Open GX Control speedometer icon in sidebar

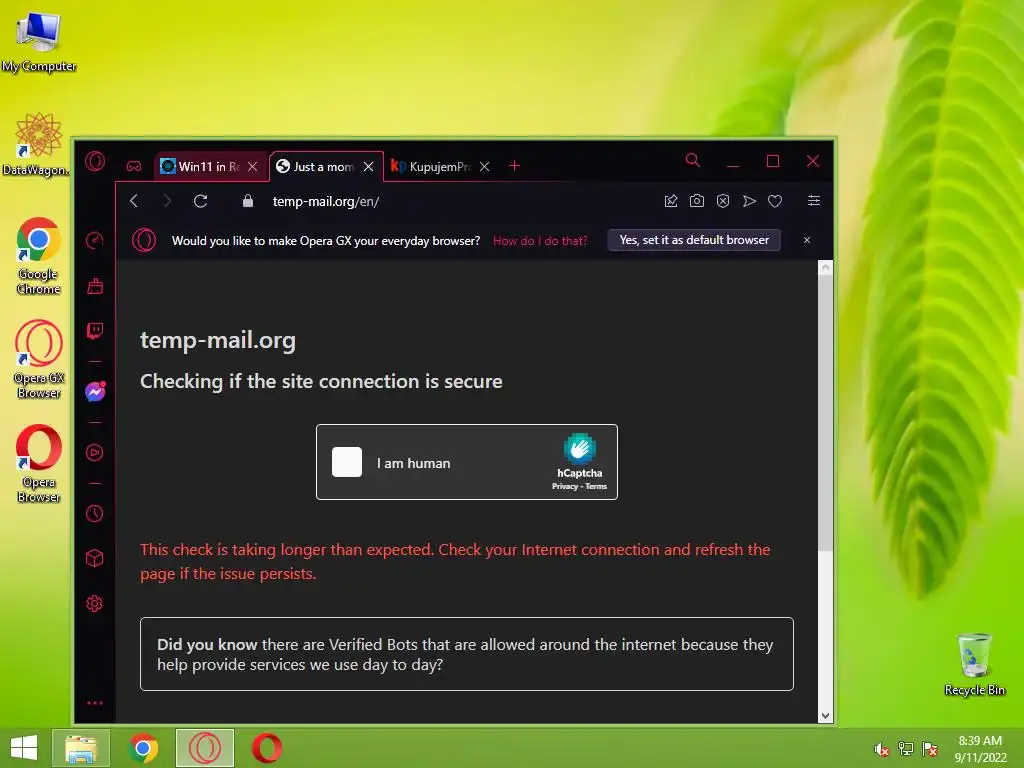click(95, 240)
